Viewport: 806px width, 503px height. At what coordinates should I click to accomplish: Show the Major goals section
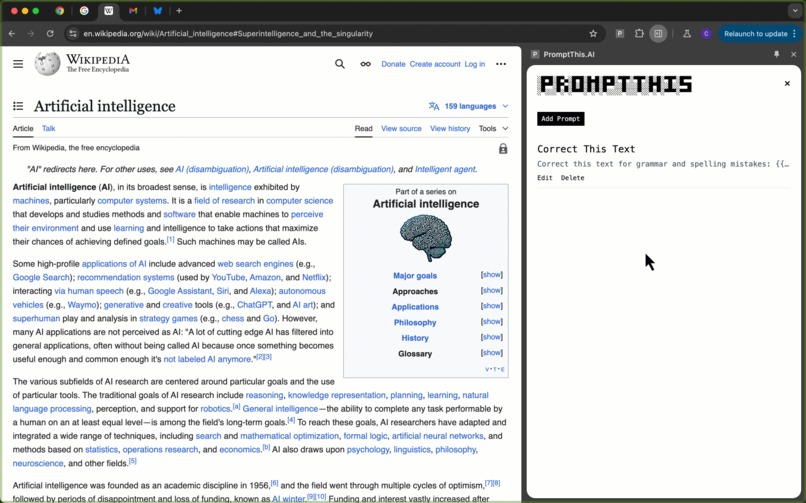pos(491,275)
